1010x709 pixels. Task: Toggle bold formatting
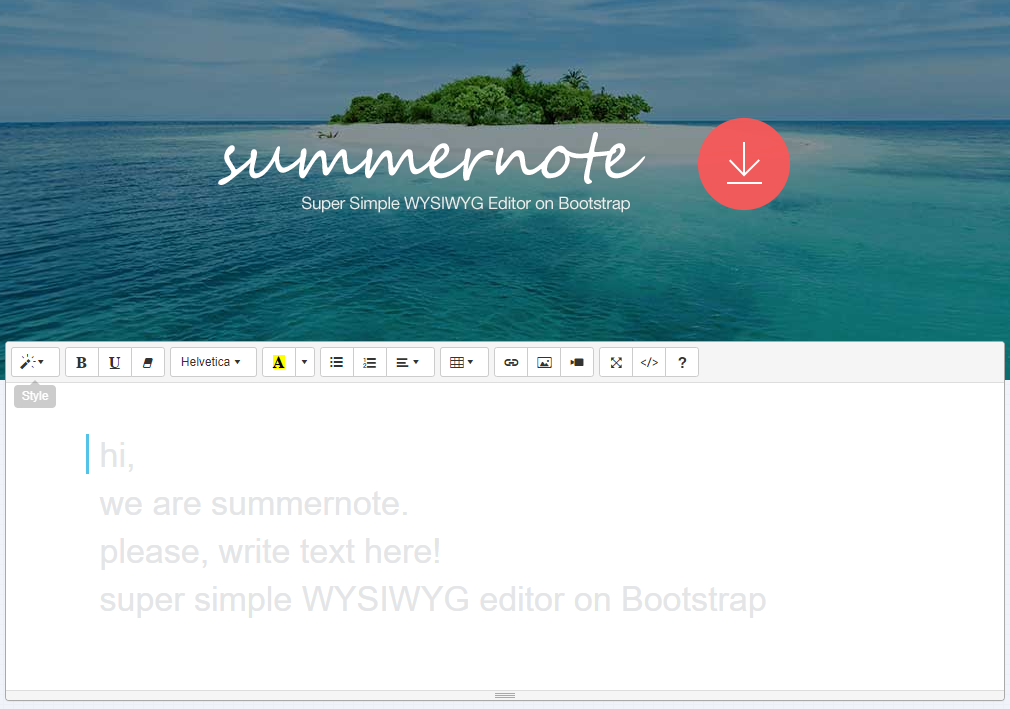pos(82,362)
